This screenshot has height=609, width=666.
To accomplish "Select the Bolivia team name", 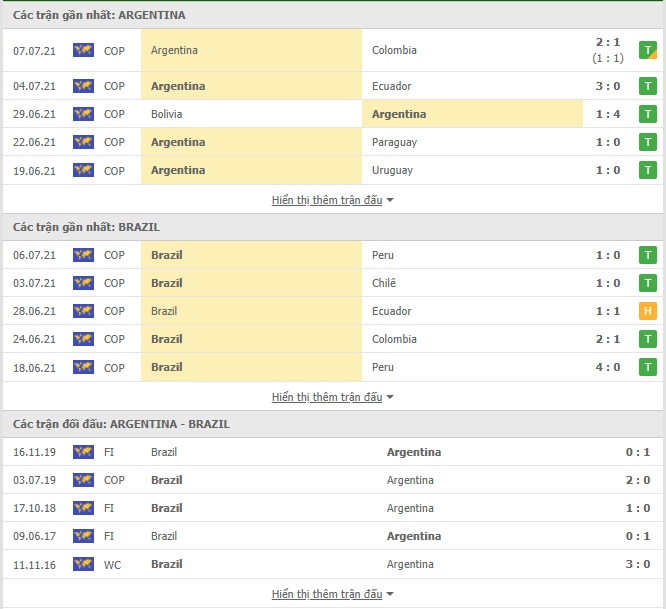I will pyautogui.click(x=166, y=114).
